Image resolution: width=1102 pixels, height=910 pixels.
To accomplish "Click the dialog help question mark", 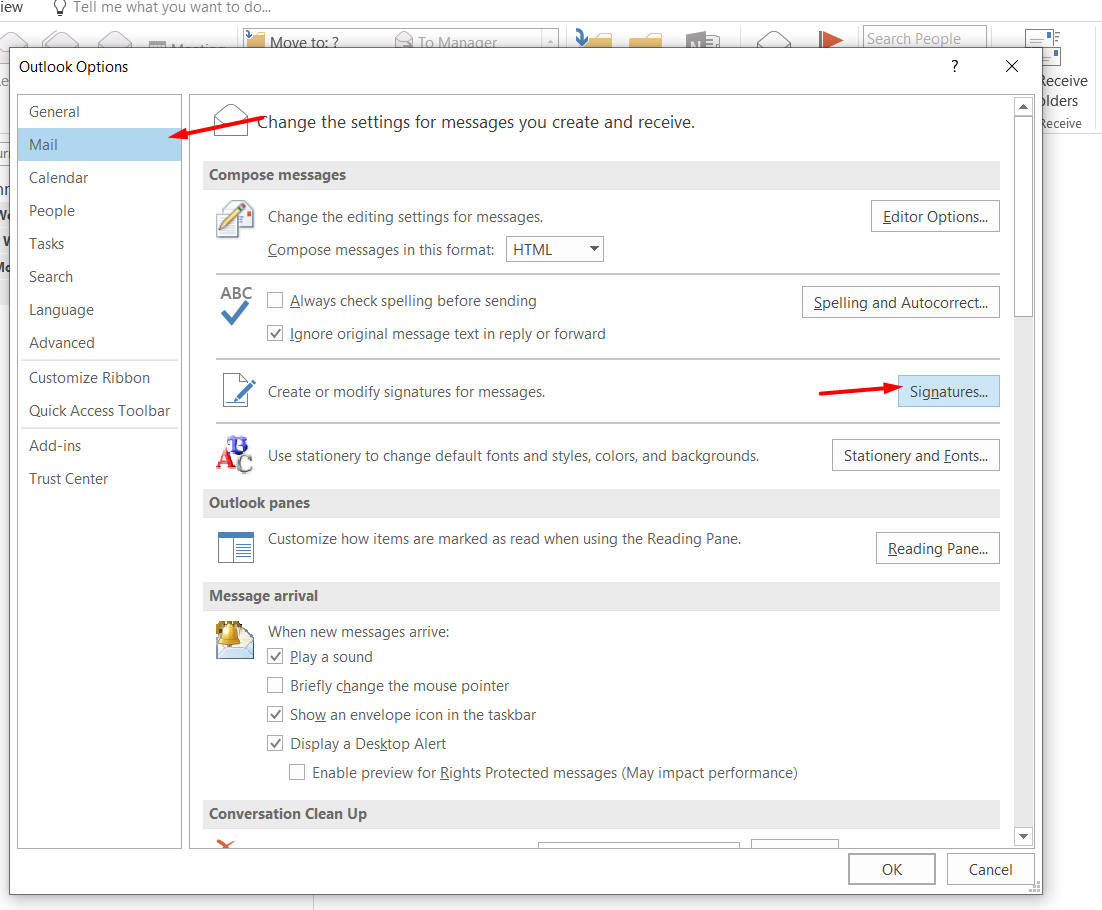I will point(954,66).
